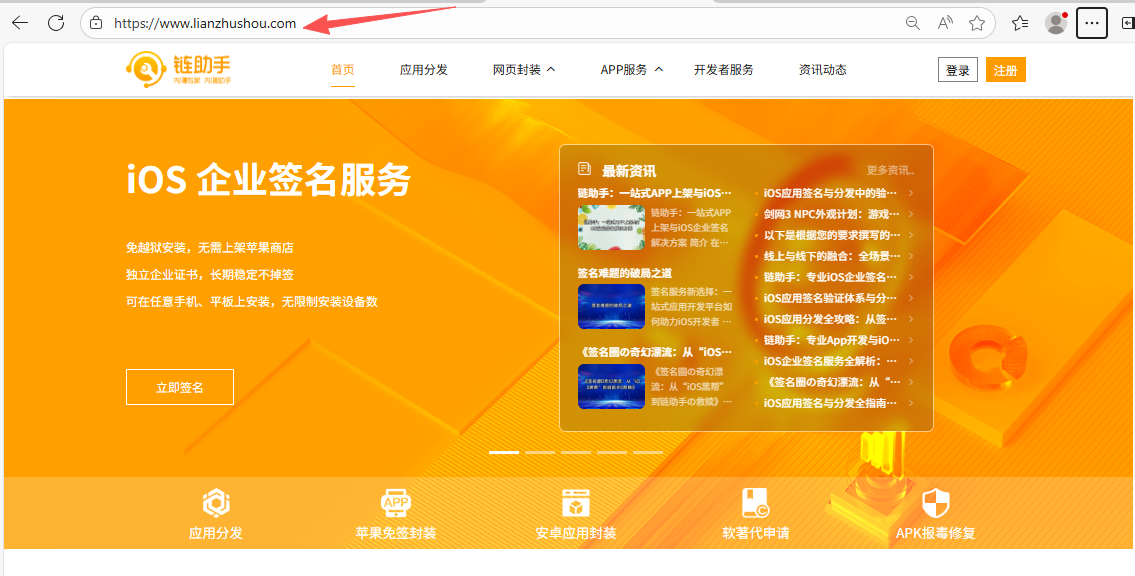This screenshot has height=576, width=1135.
Task: Open browser settings and more menu
Action: coord(1091,23)
